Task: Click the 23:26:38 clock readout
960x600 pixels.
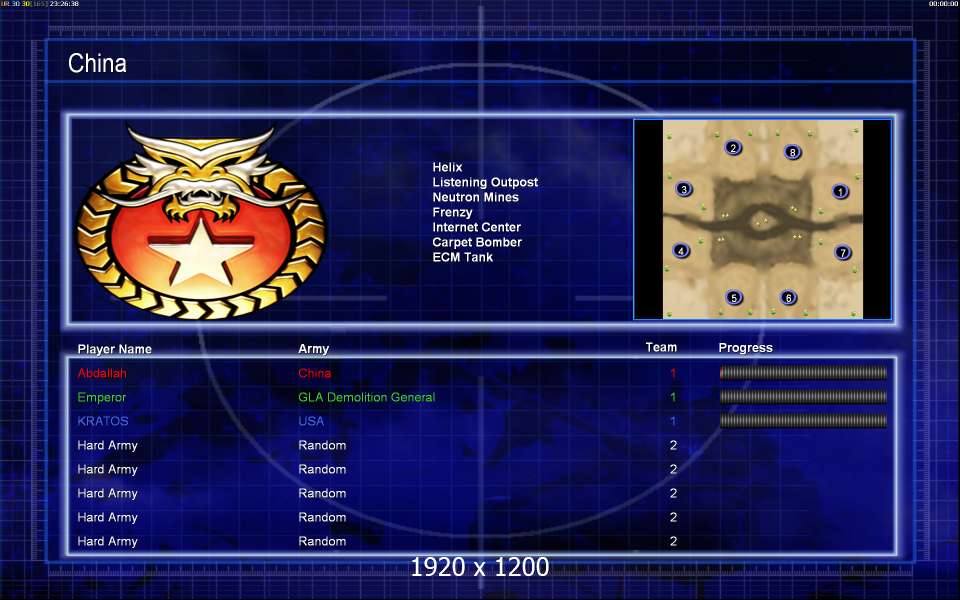Action: (64, 4)
